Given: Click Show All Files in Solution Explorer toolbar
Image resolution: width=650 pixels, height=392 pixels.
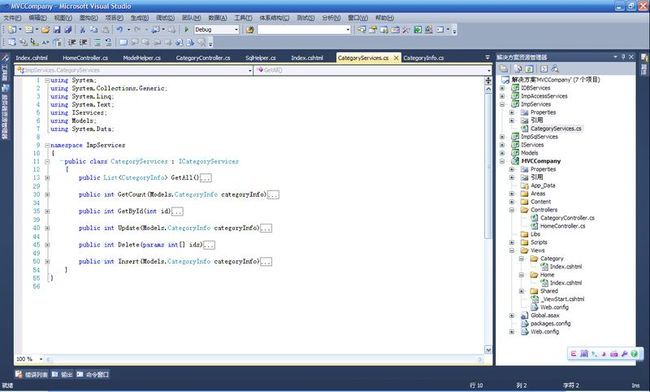Looking at the screenshot, I should click(518, 69).
